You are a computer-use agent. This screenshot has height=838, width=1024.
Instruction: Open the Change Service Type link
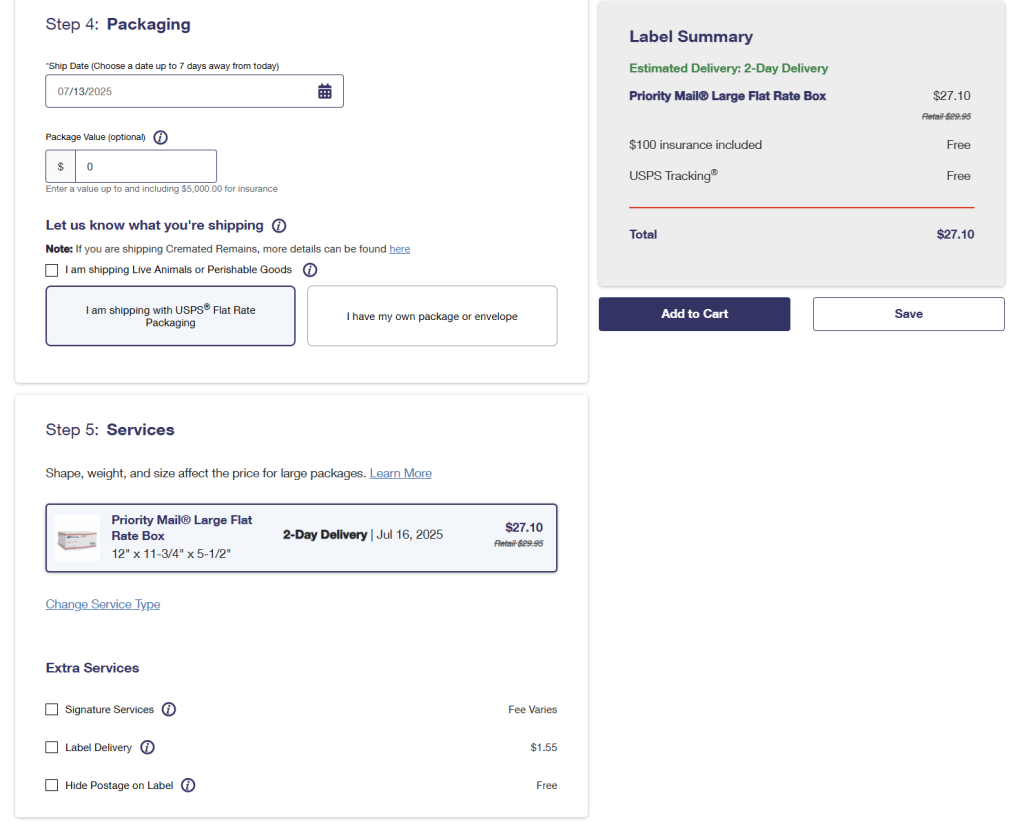103,604
